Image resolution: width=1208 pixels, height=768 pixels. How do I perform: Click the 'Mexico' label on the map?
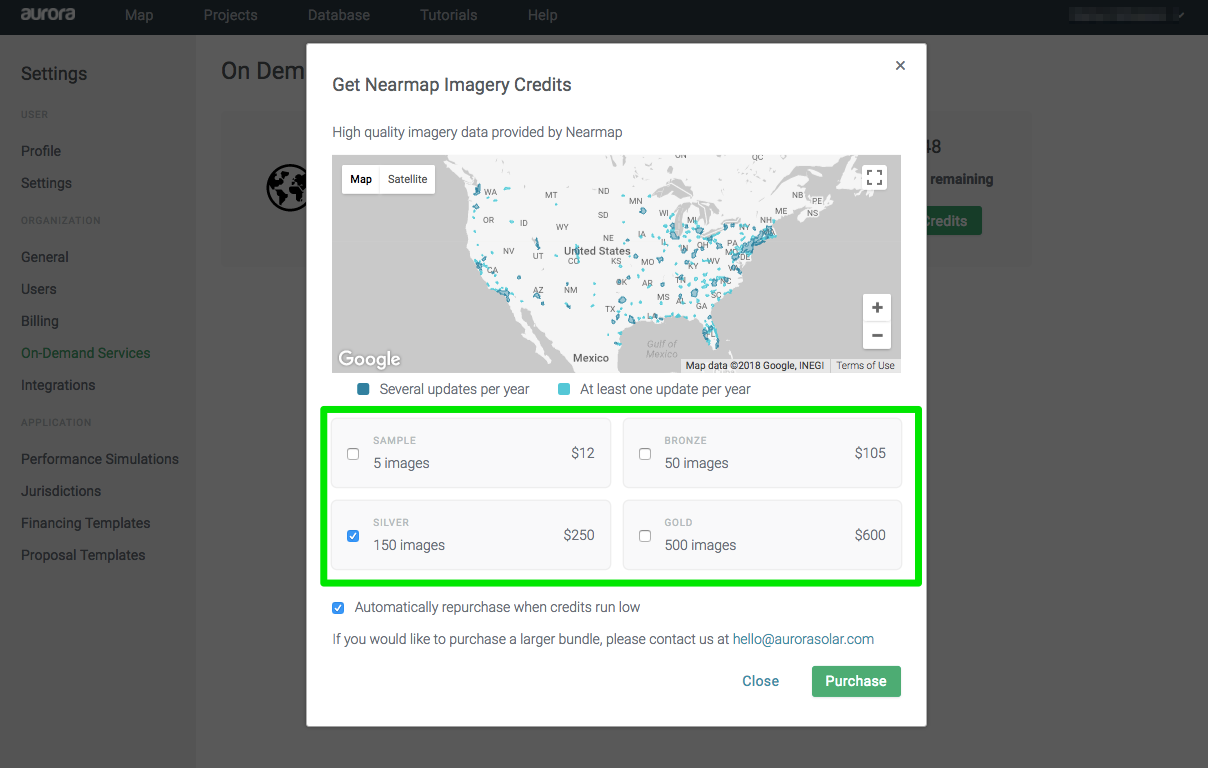(591, 358)
